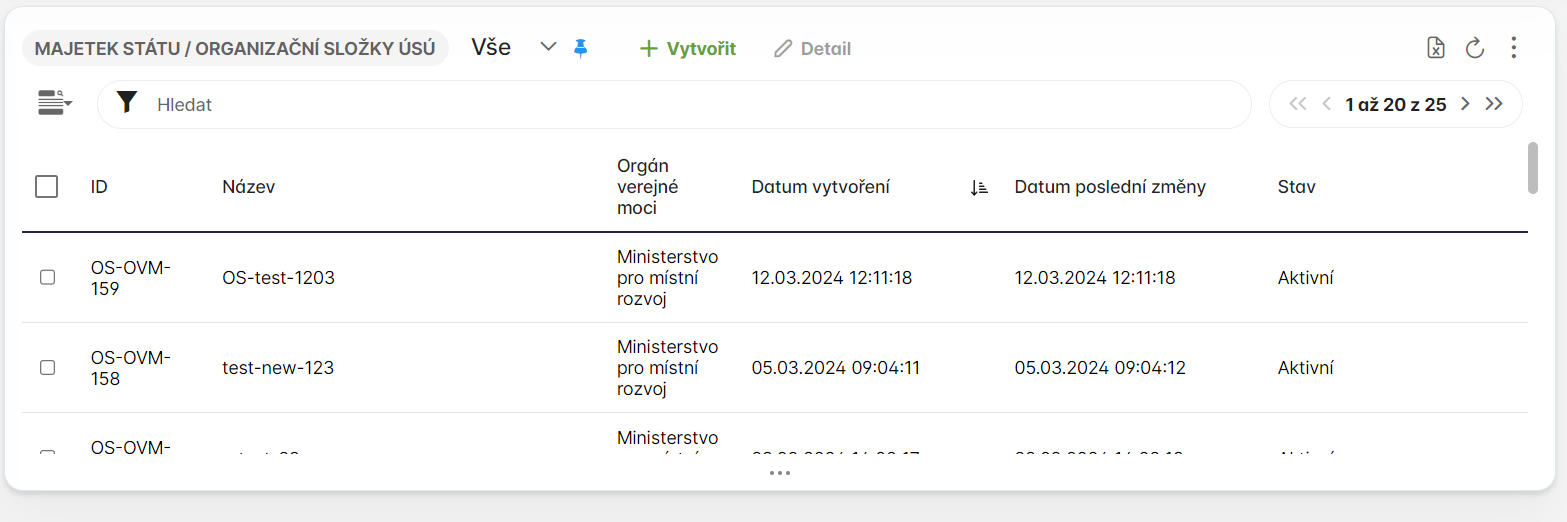Click the vertical scrollbar thumb

click(x=1532, y=166)
